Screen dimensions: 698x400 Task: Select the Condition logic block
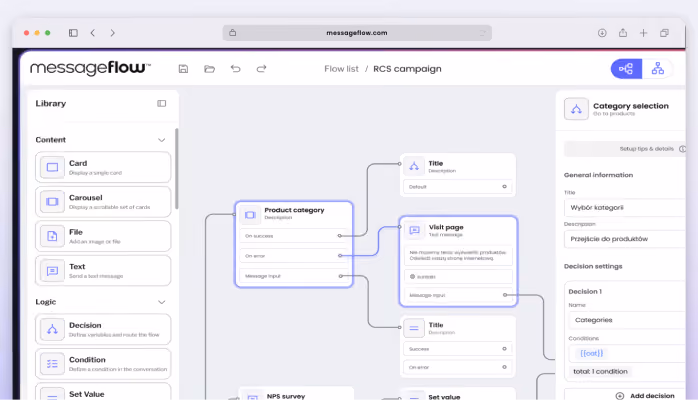103,364
